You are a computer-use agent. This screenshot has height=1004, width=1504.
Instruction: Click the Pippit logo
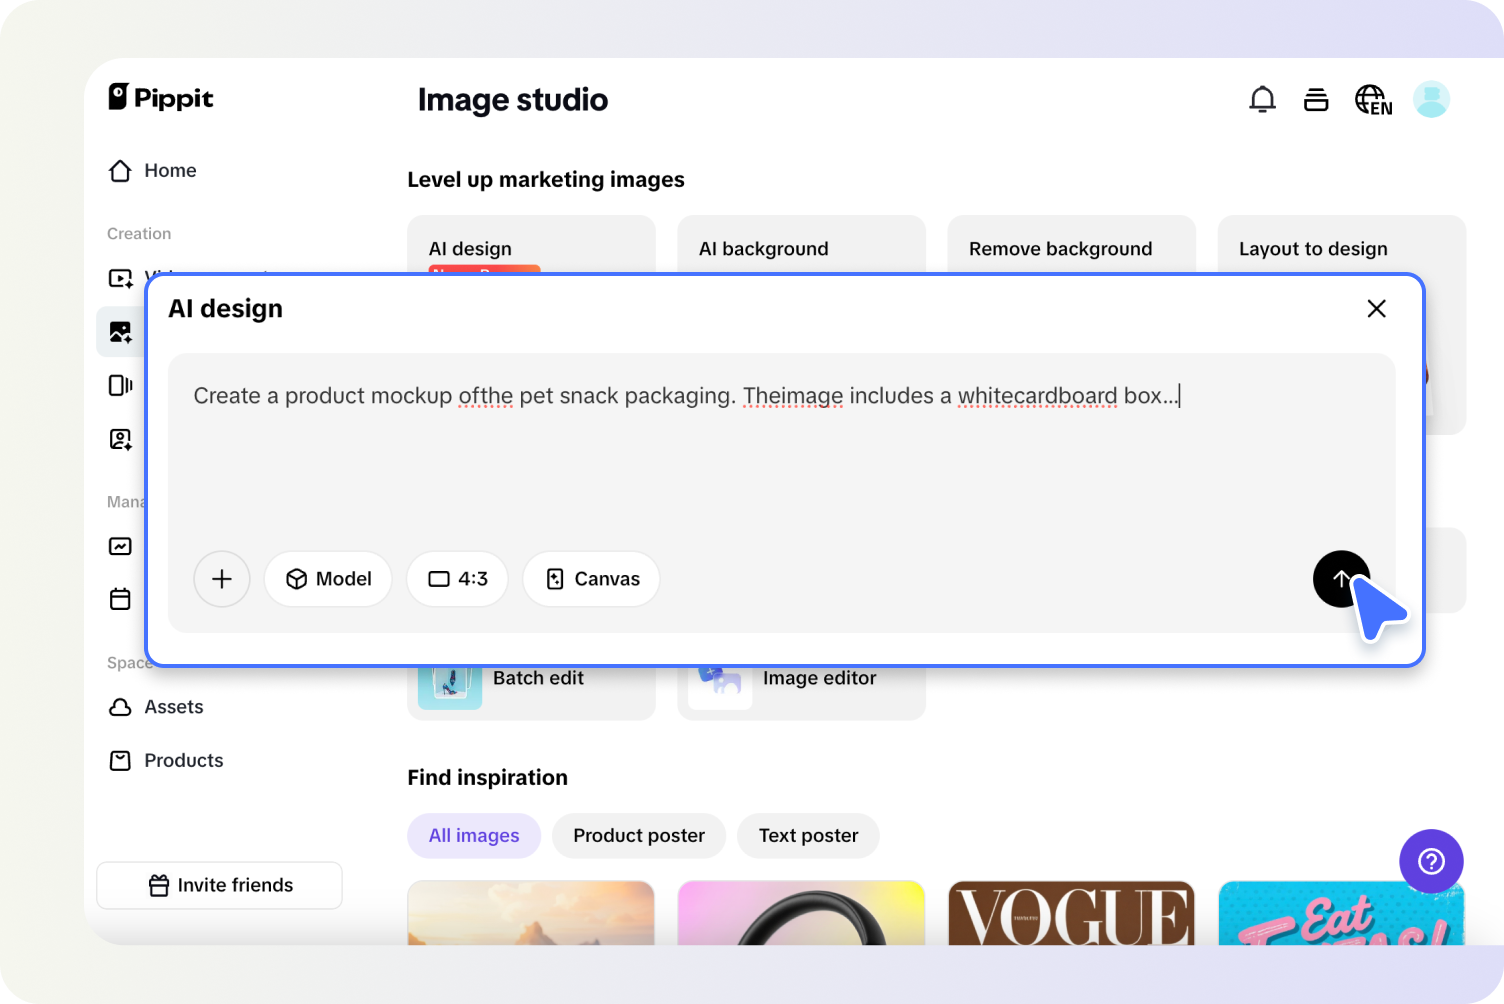click(x=161, y=97)
